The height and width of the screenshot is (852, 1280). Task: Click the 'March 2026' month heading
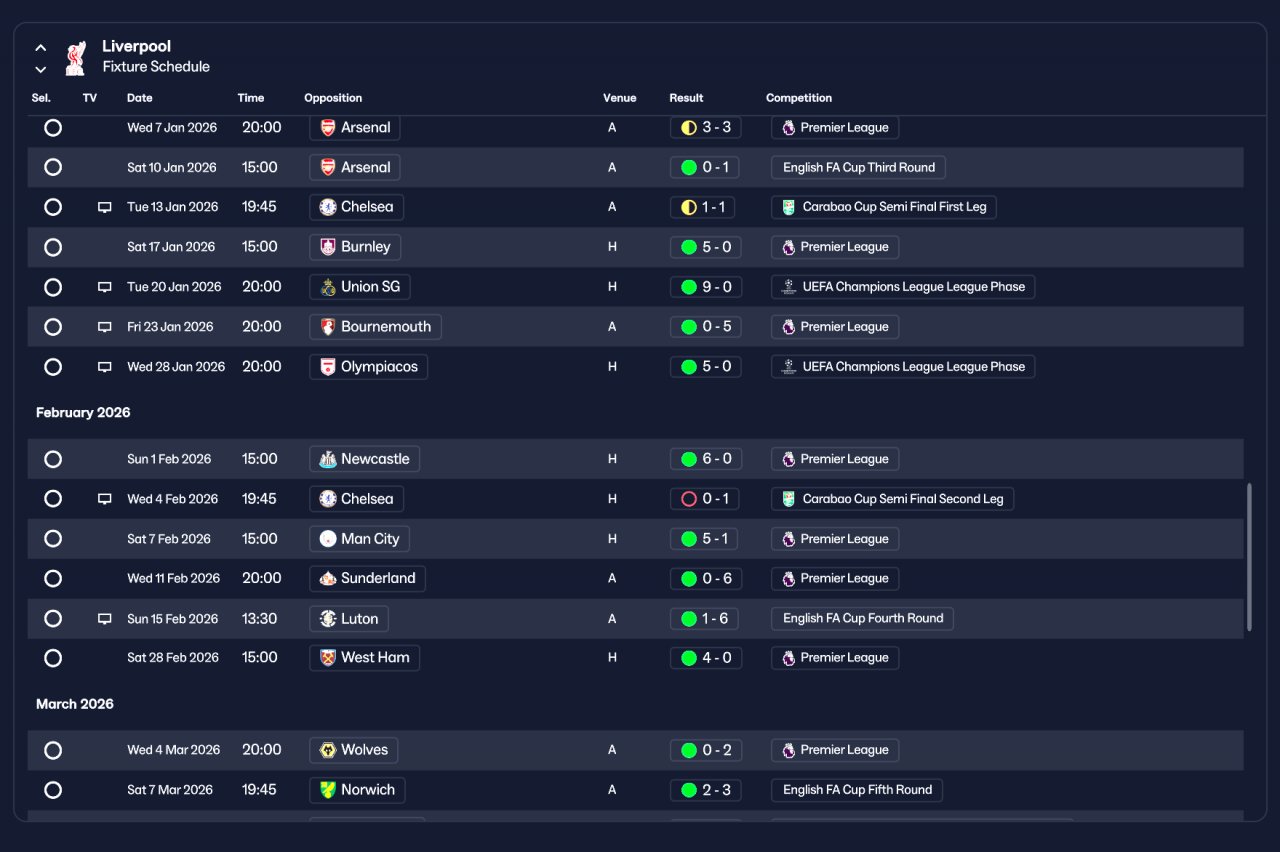(x=75, y=704)
